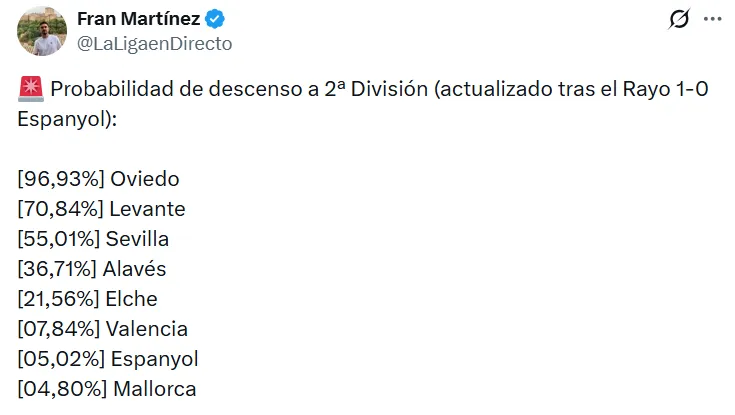This screenshot has height=415, width=735.
Task: Click the Grok icon on the post
Action: coord(678,20)
